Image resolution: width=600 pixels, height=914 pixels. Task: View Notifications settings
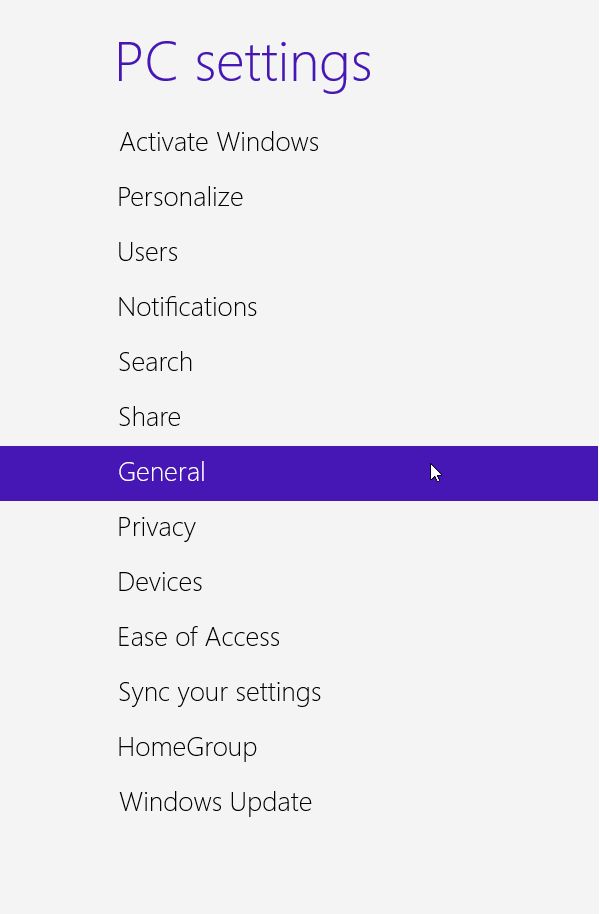tap(187, 308)
